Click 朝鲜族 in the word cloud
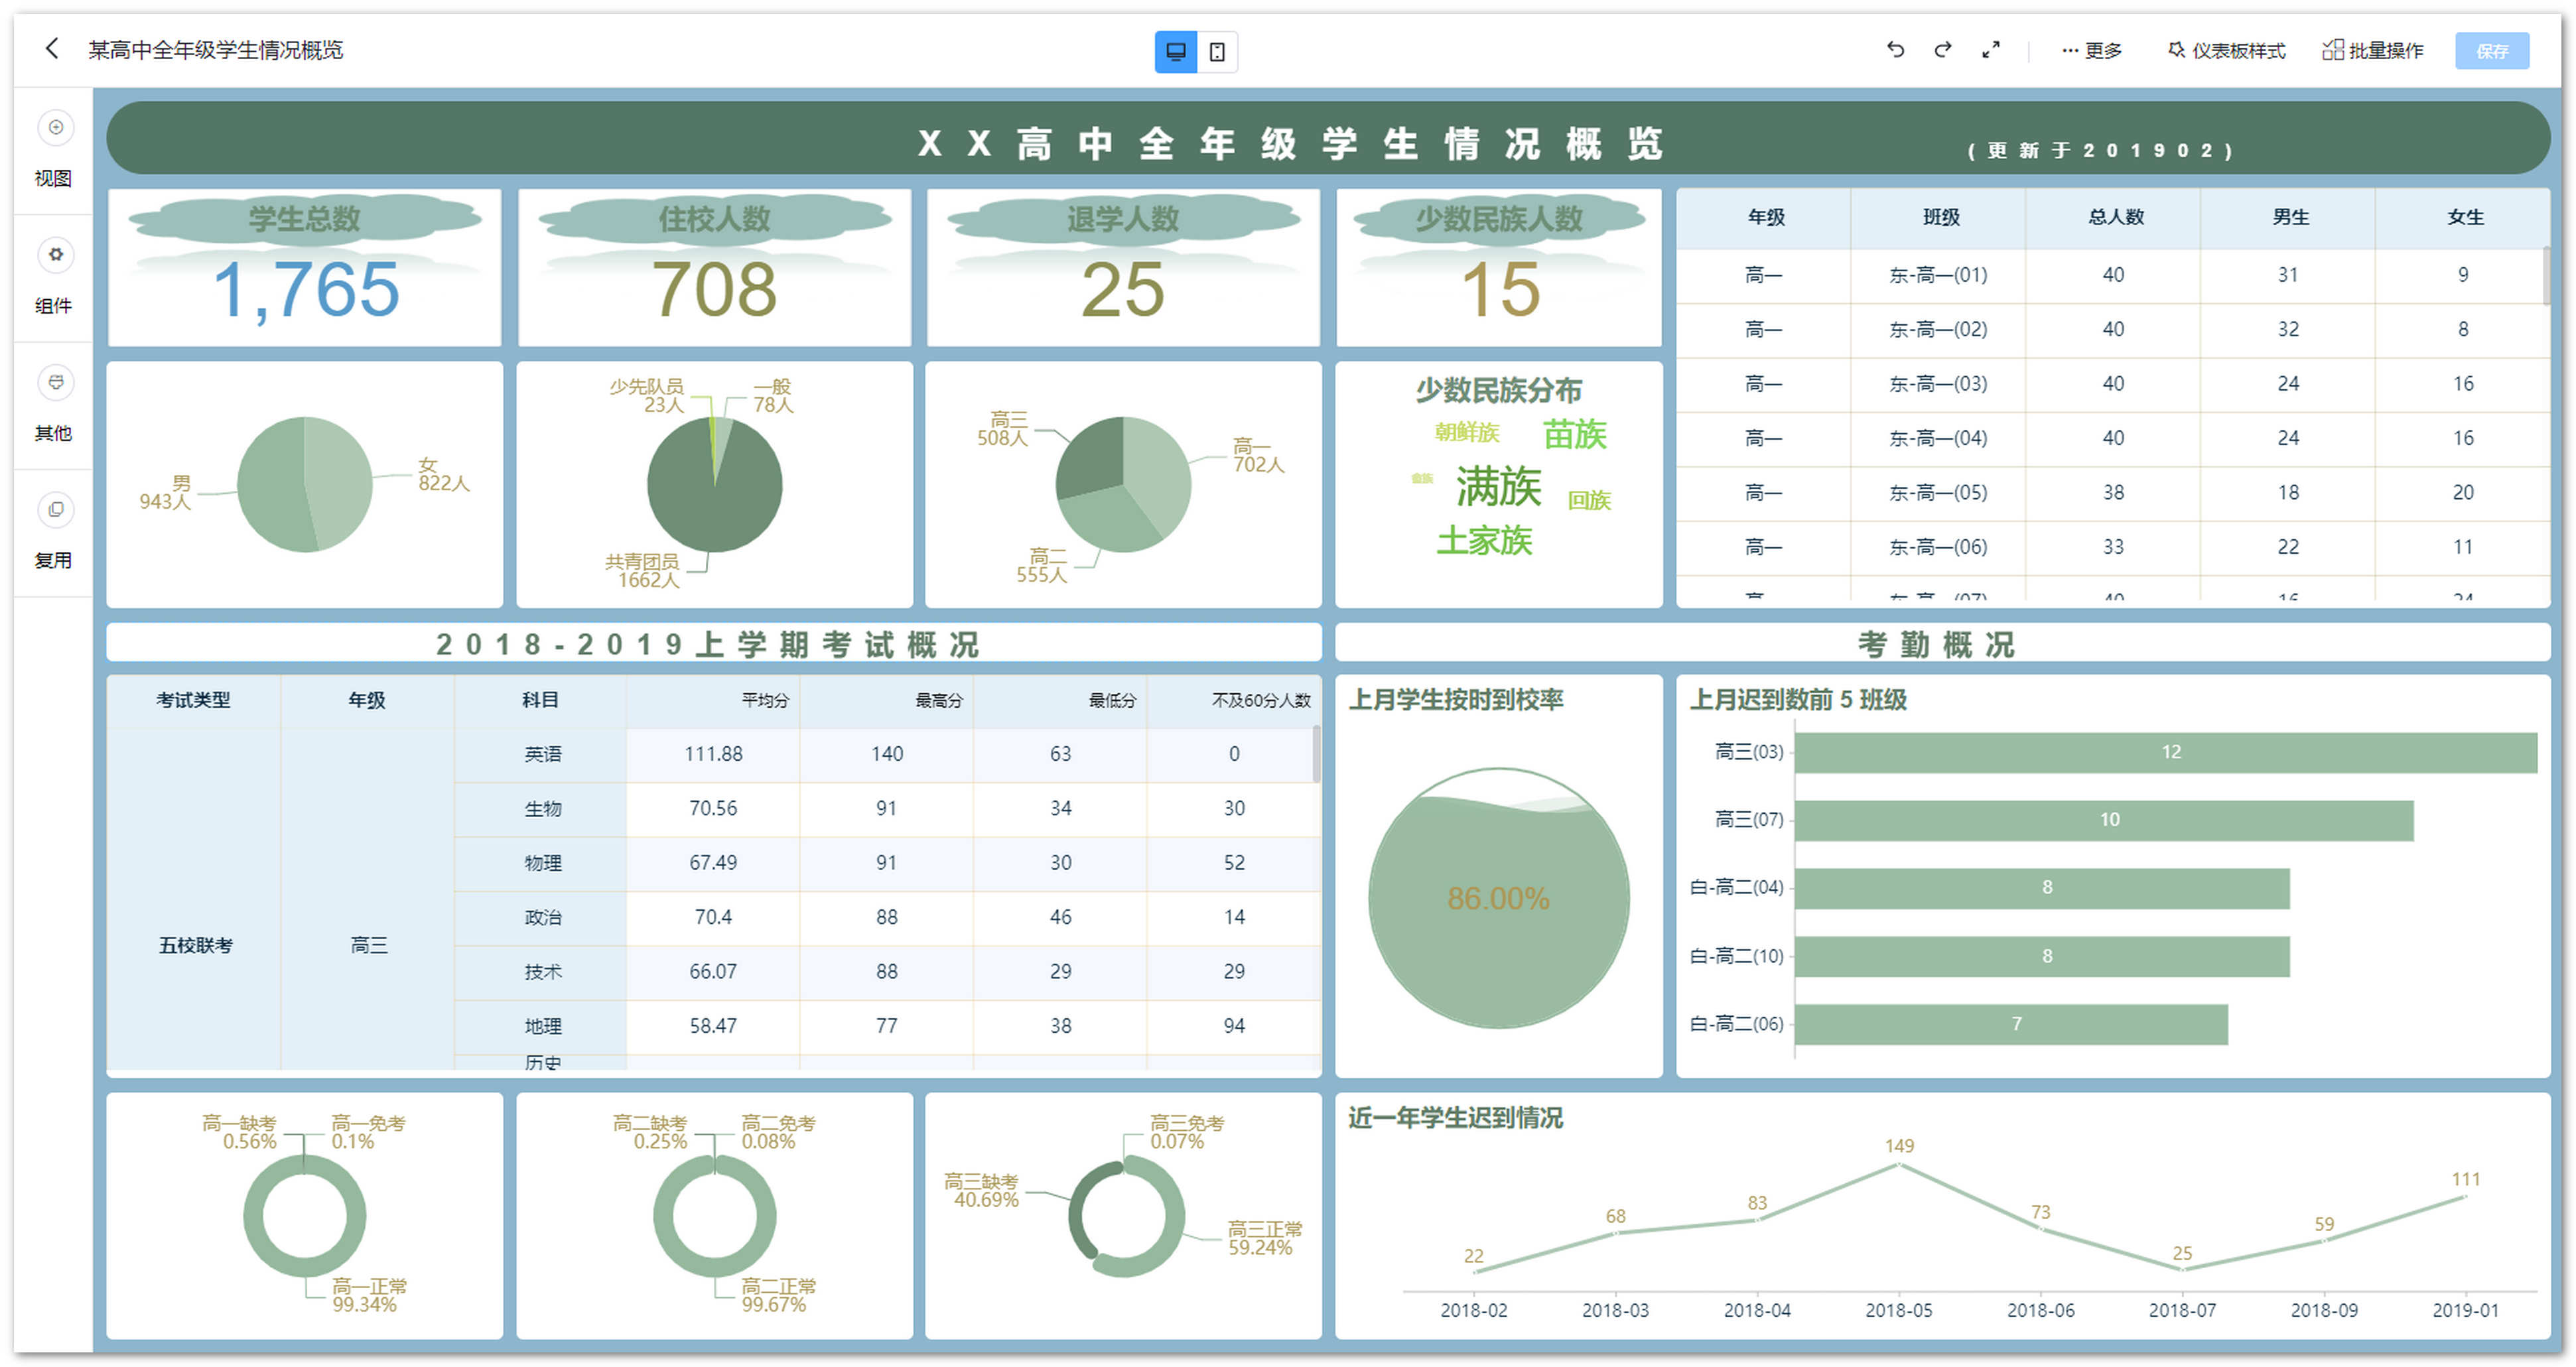2576x1367 pixels. (x=1467, y=432)
